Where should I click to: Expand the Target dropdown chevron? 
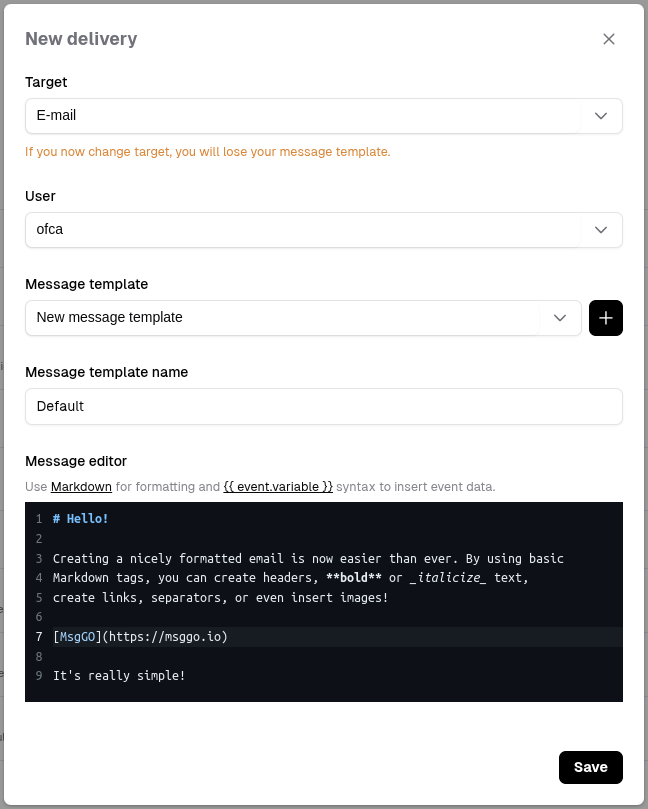[x=601, y=116]
